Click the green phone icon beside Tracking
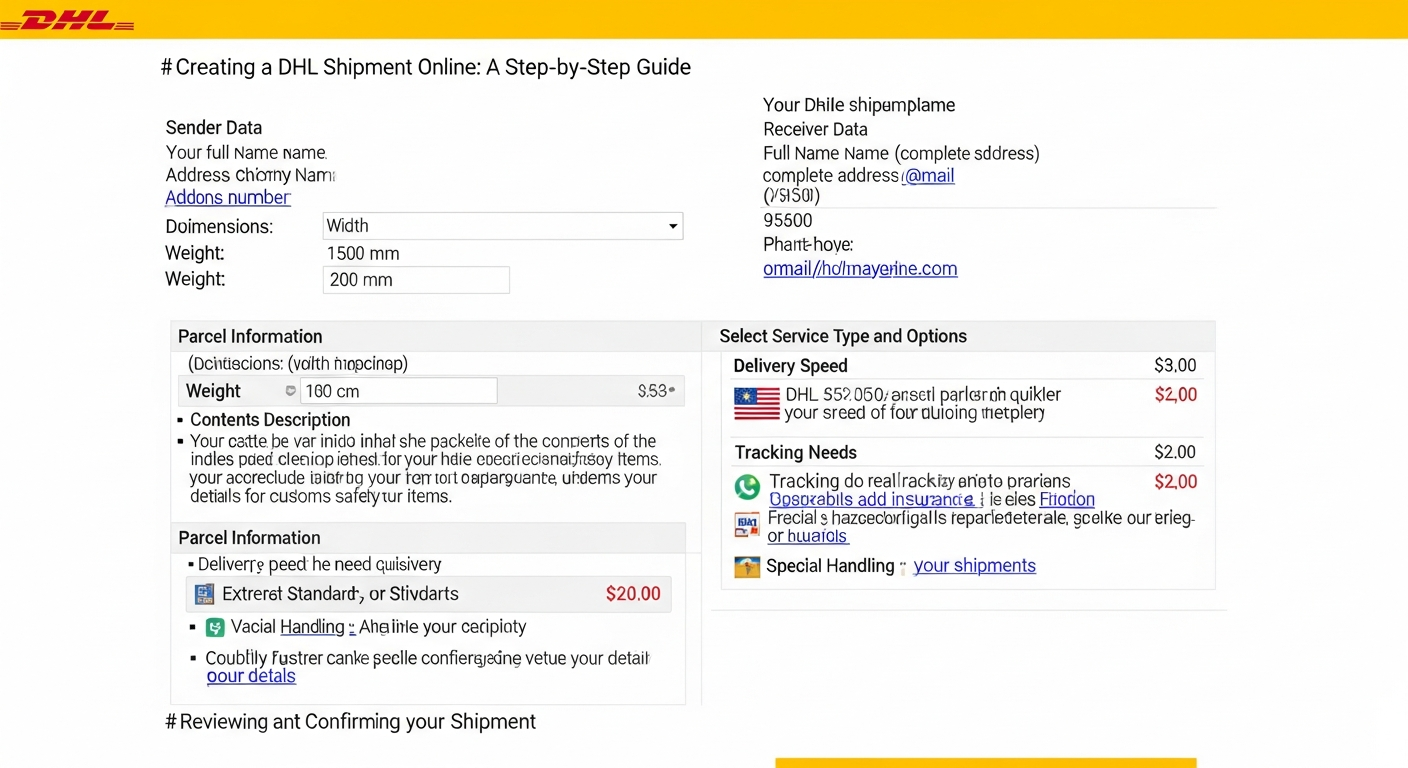Viewport: 1408px width, 768px height. point(747,487)
